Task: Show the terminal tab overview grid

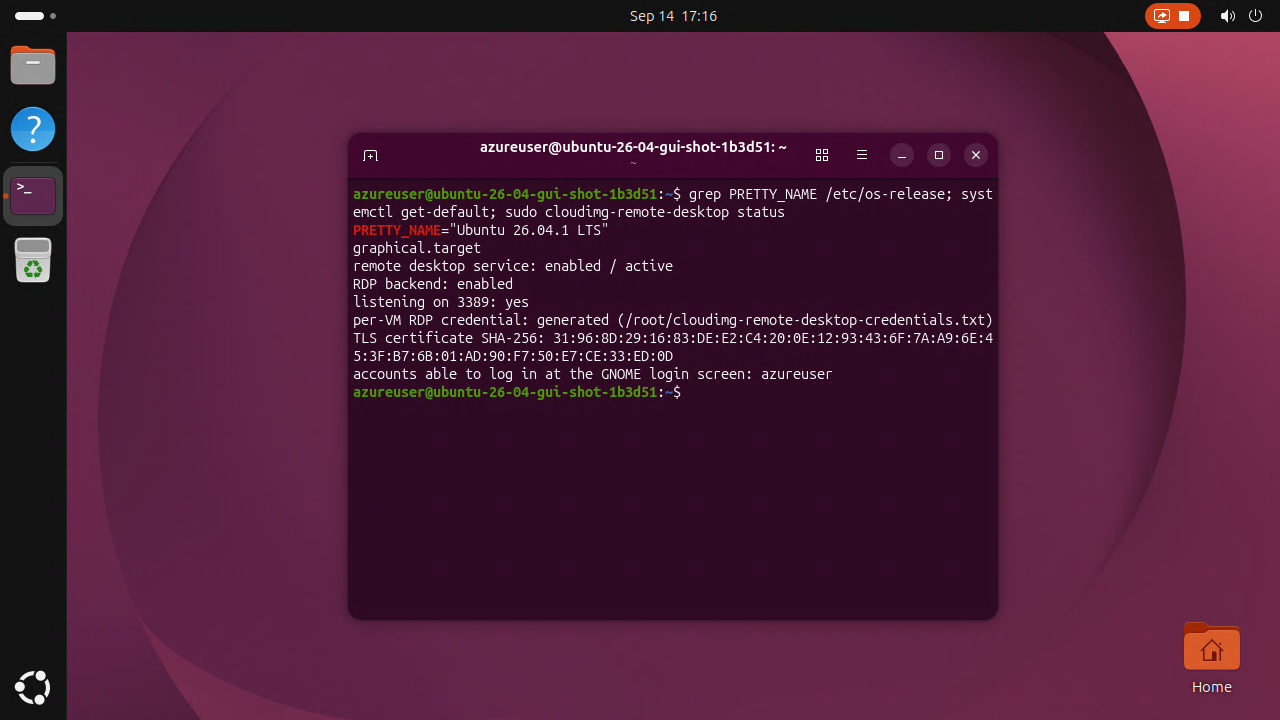Action: 822,155
